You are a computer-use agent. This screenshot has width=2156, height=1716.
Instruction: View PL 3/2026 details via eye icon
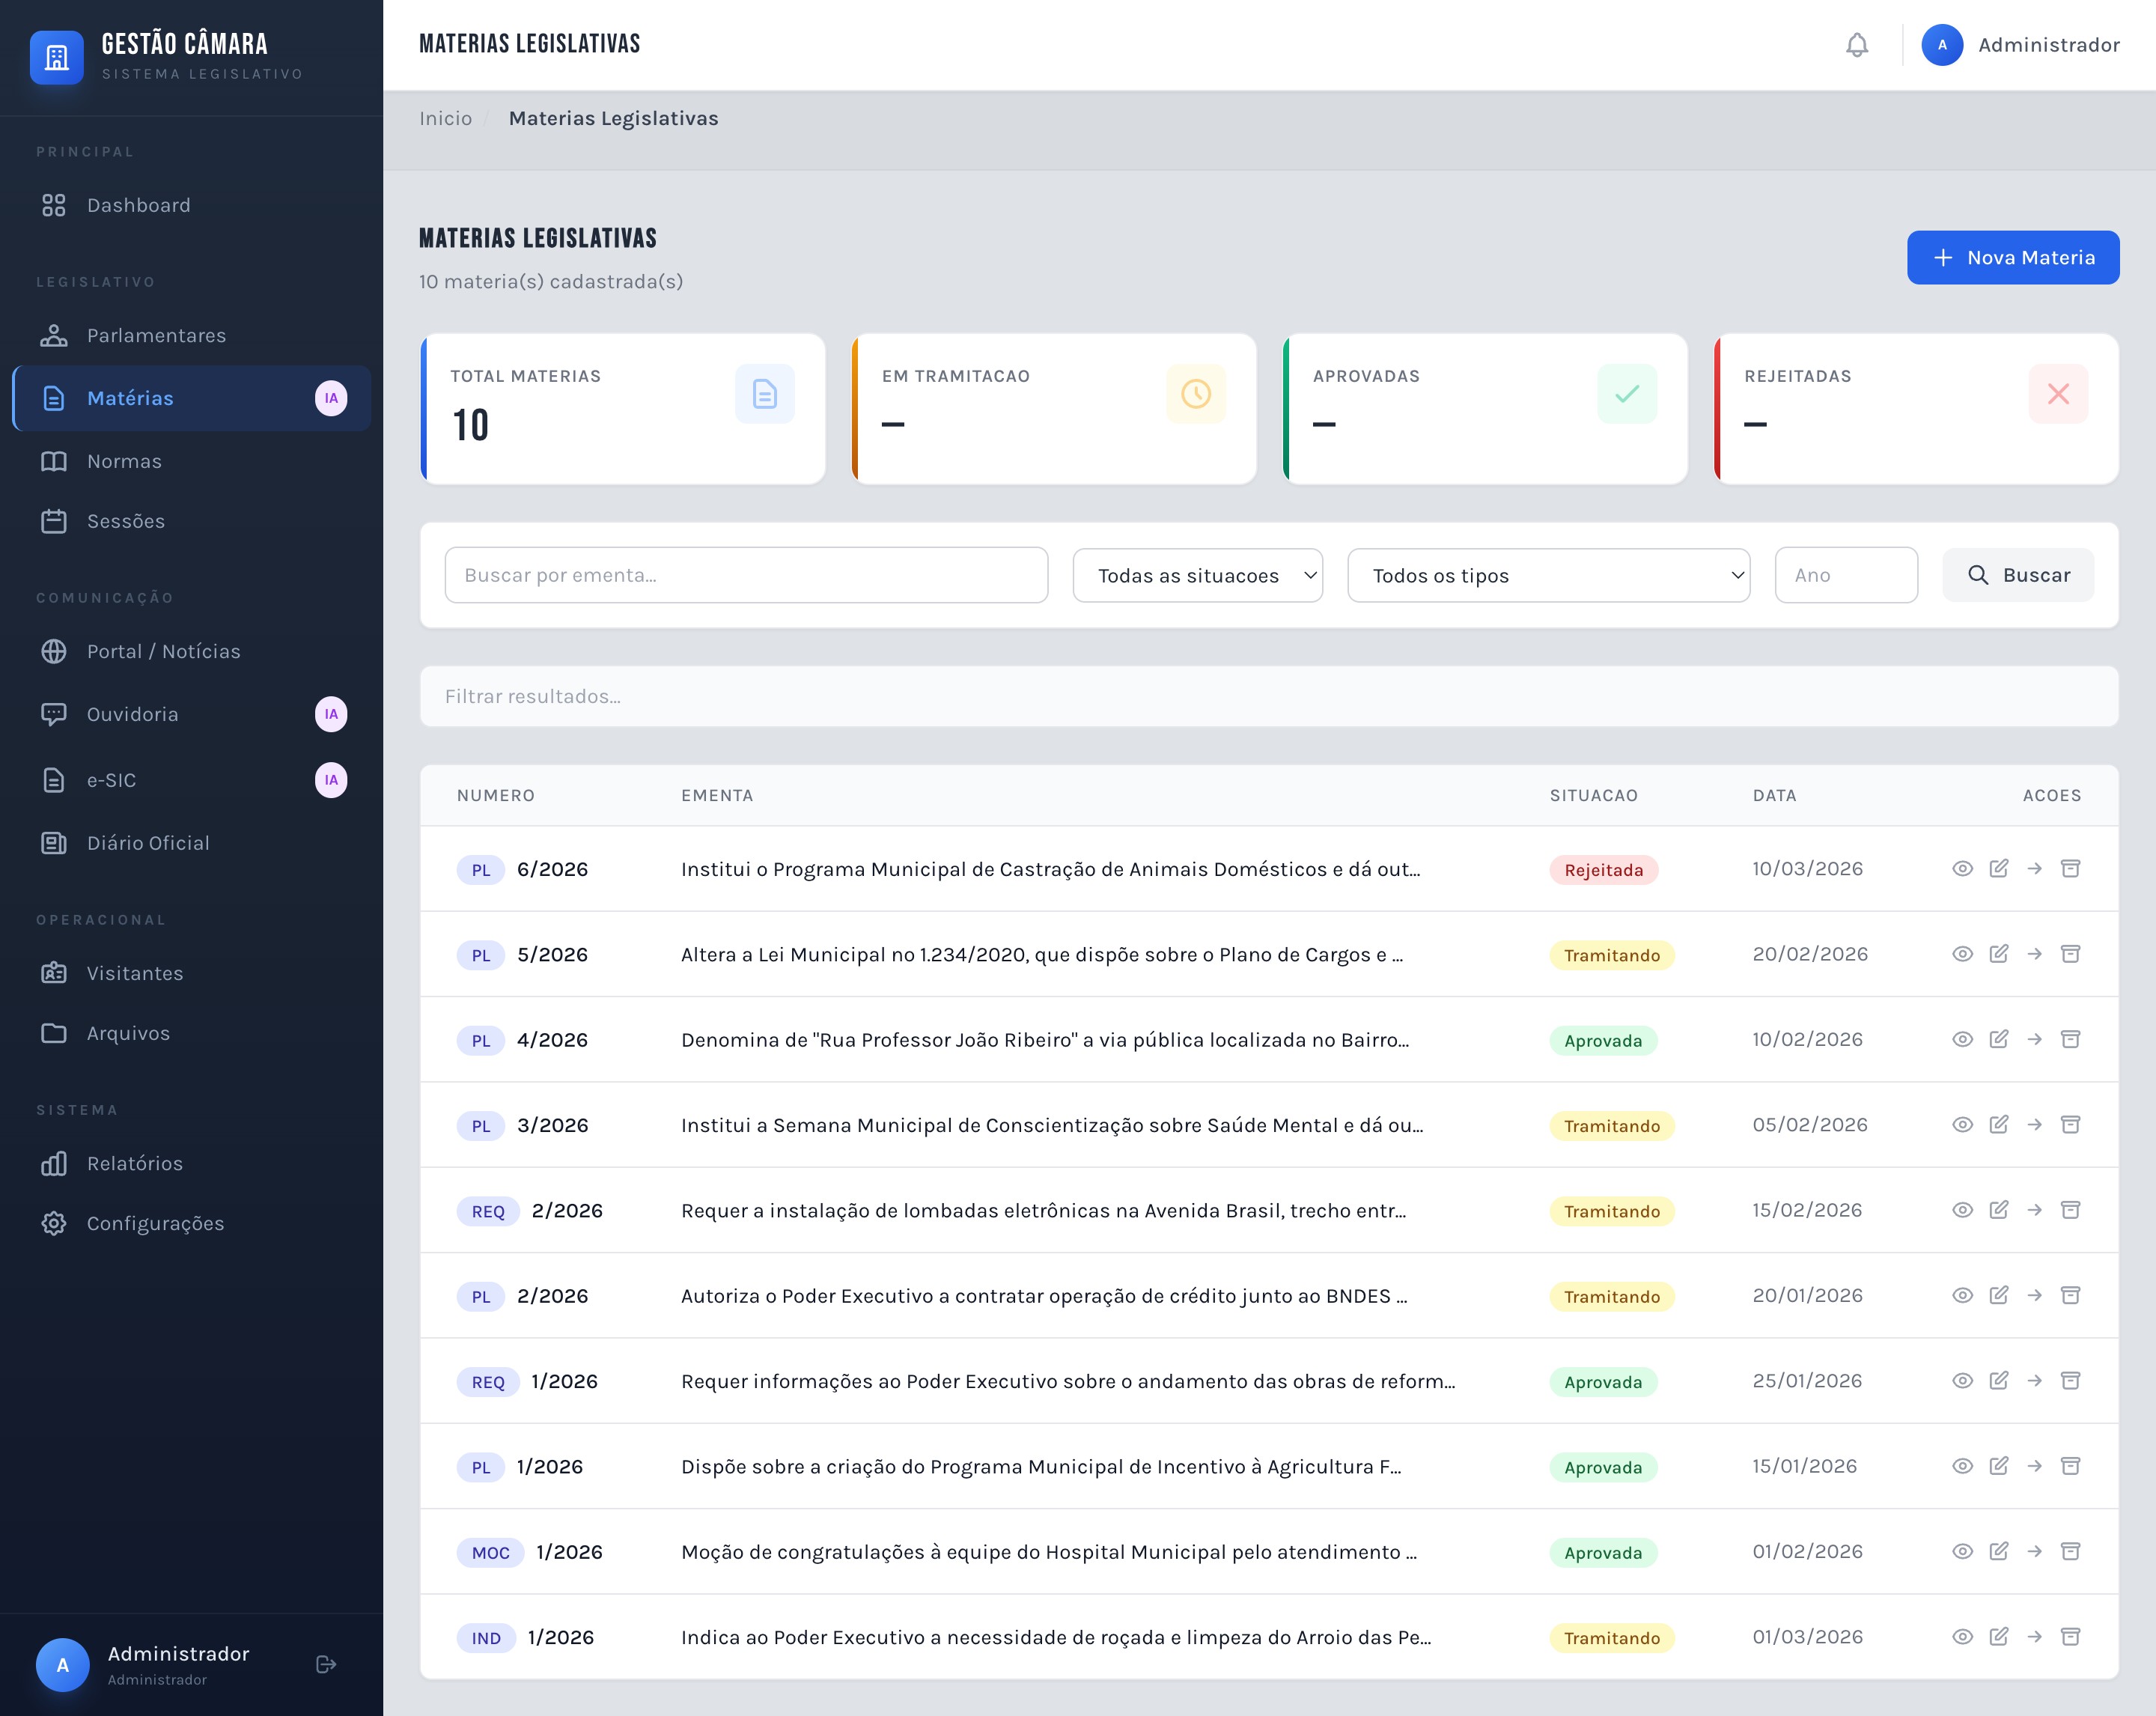pyautogui.click(x=1962, y=1125)
